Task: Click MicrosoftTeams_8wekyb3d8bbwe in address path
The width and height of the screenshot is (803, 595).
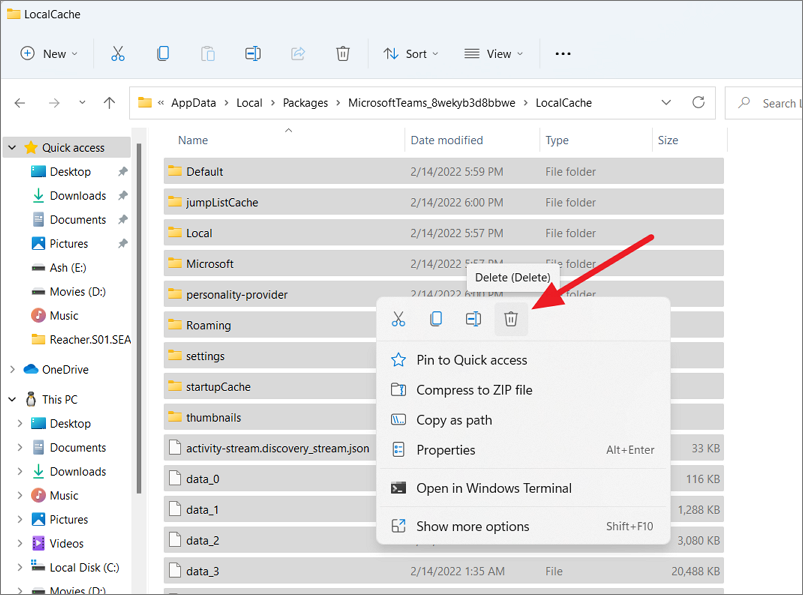Action: pos(432,103)
